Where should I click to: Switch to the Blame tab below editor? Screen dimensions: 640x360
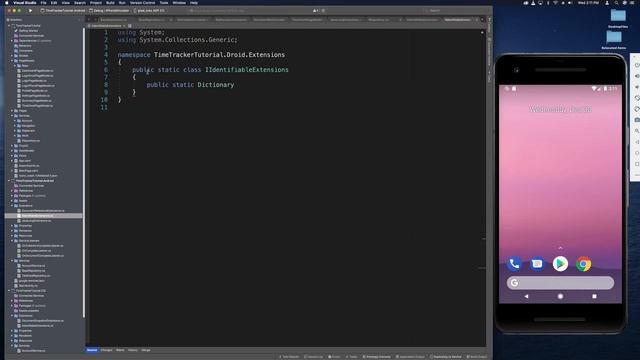(x=120, y=350)
